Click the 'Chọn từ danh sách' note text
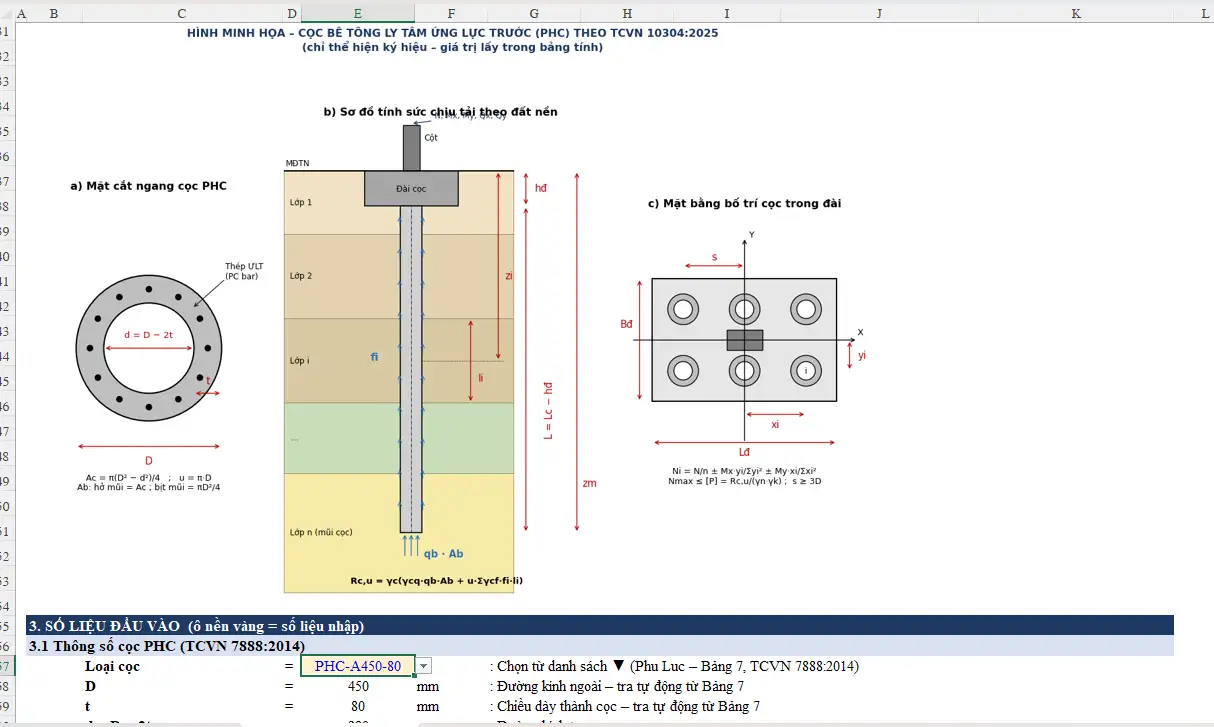Viewport: 1214px width, 727px height. point(674,666)
